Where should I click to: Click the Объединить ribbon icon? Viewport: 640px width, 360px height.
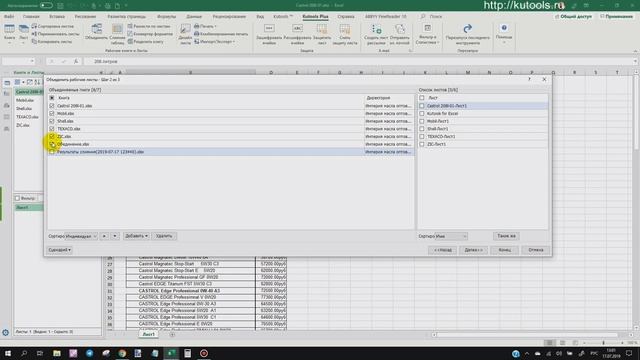[96, 32]
